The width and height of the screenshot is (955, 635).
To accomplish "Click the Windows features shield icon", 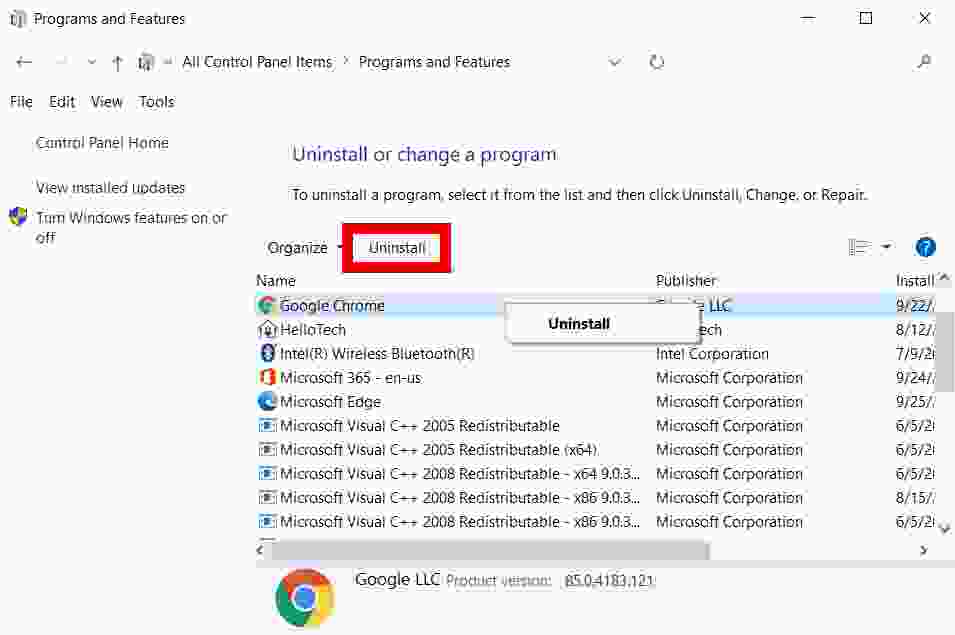I will [18, 217].
